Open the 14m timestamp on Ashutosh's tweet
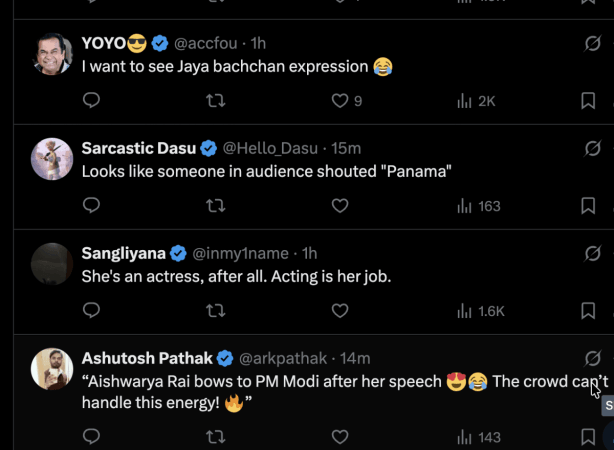The width and height of the screenshot is (614, 450). point(356,358)
